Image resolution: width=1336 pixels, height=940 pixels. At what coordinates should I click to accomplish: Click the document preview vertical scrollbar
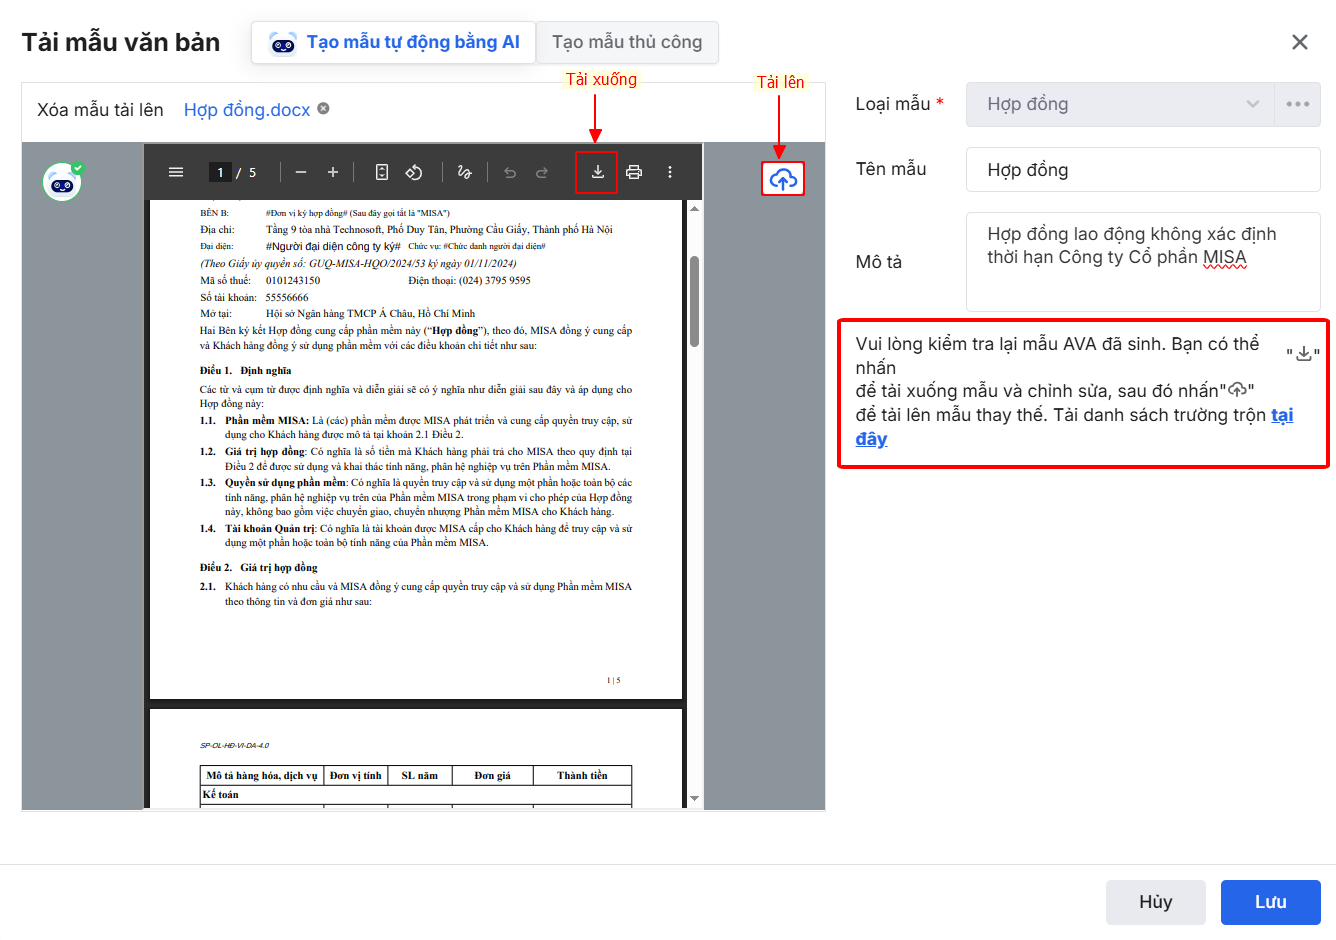click(x=694, y=300)
